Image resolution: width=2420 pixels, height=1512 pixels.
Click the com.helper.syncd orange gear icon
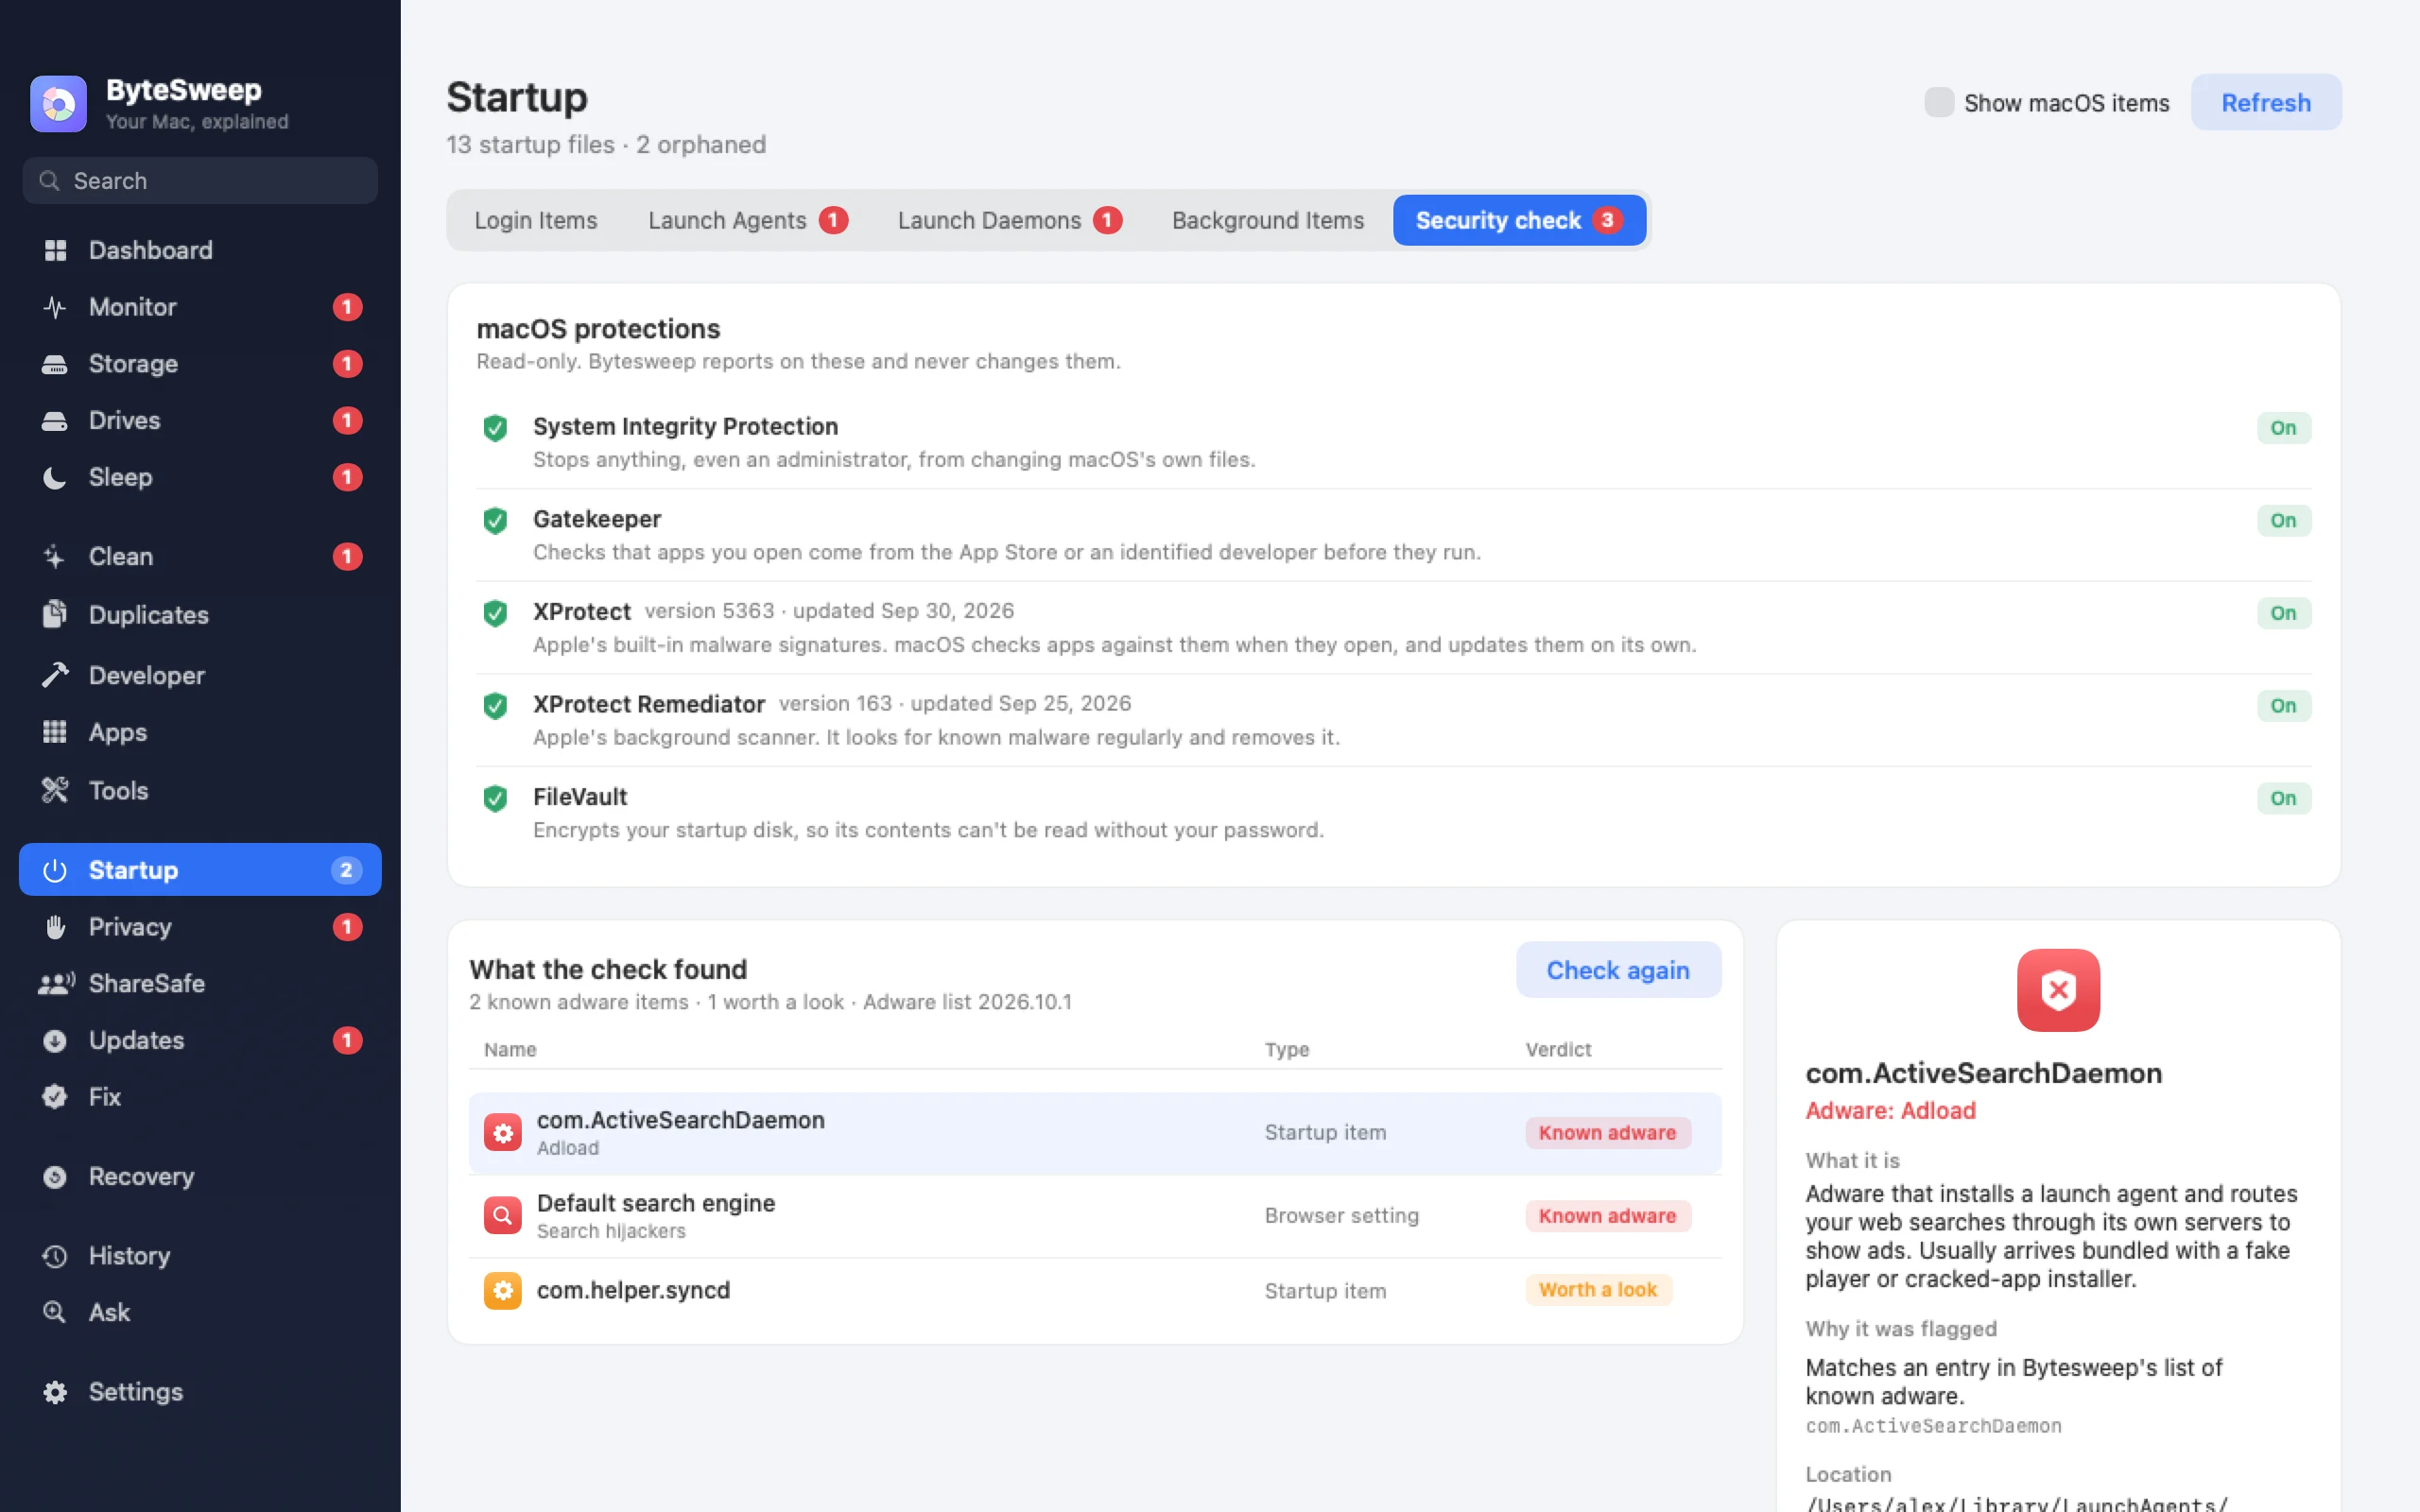503,1291
